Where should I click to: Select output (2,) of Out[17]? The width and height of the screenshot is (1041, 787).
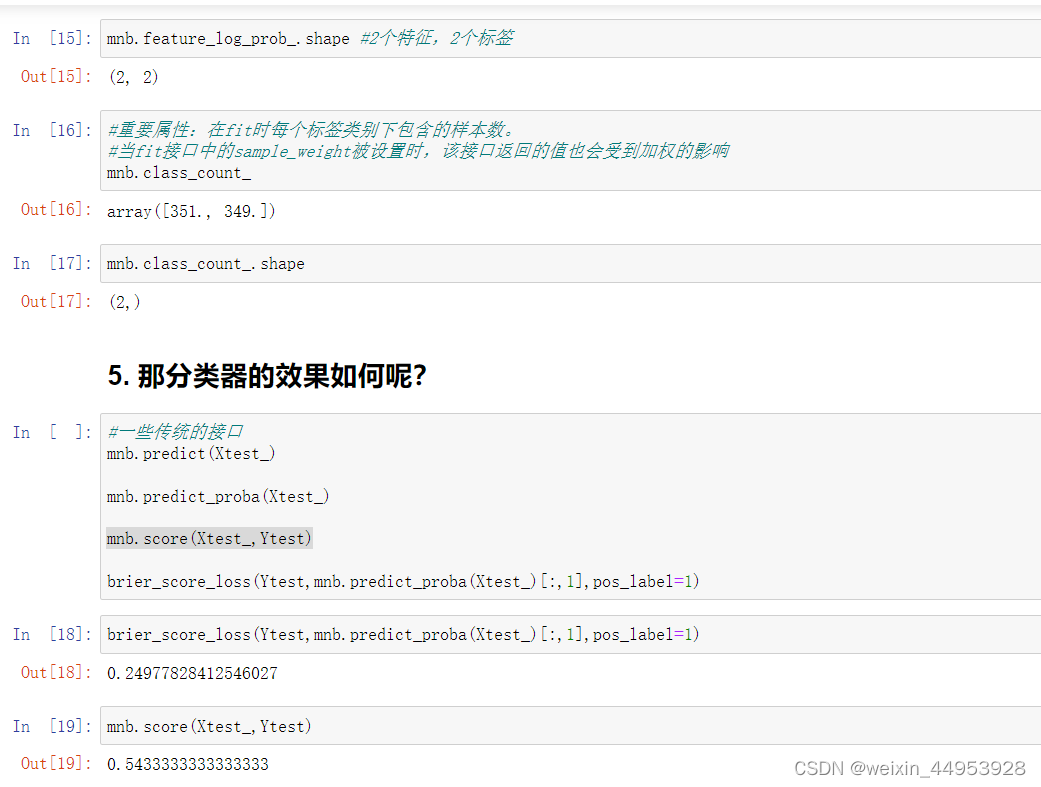[124, 302]
